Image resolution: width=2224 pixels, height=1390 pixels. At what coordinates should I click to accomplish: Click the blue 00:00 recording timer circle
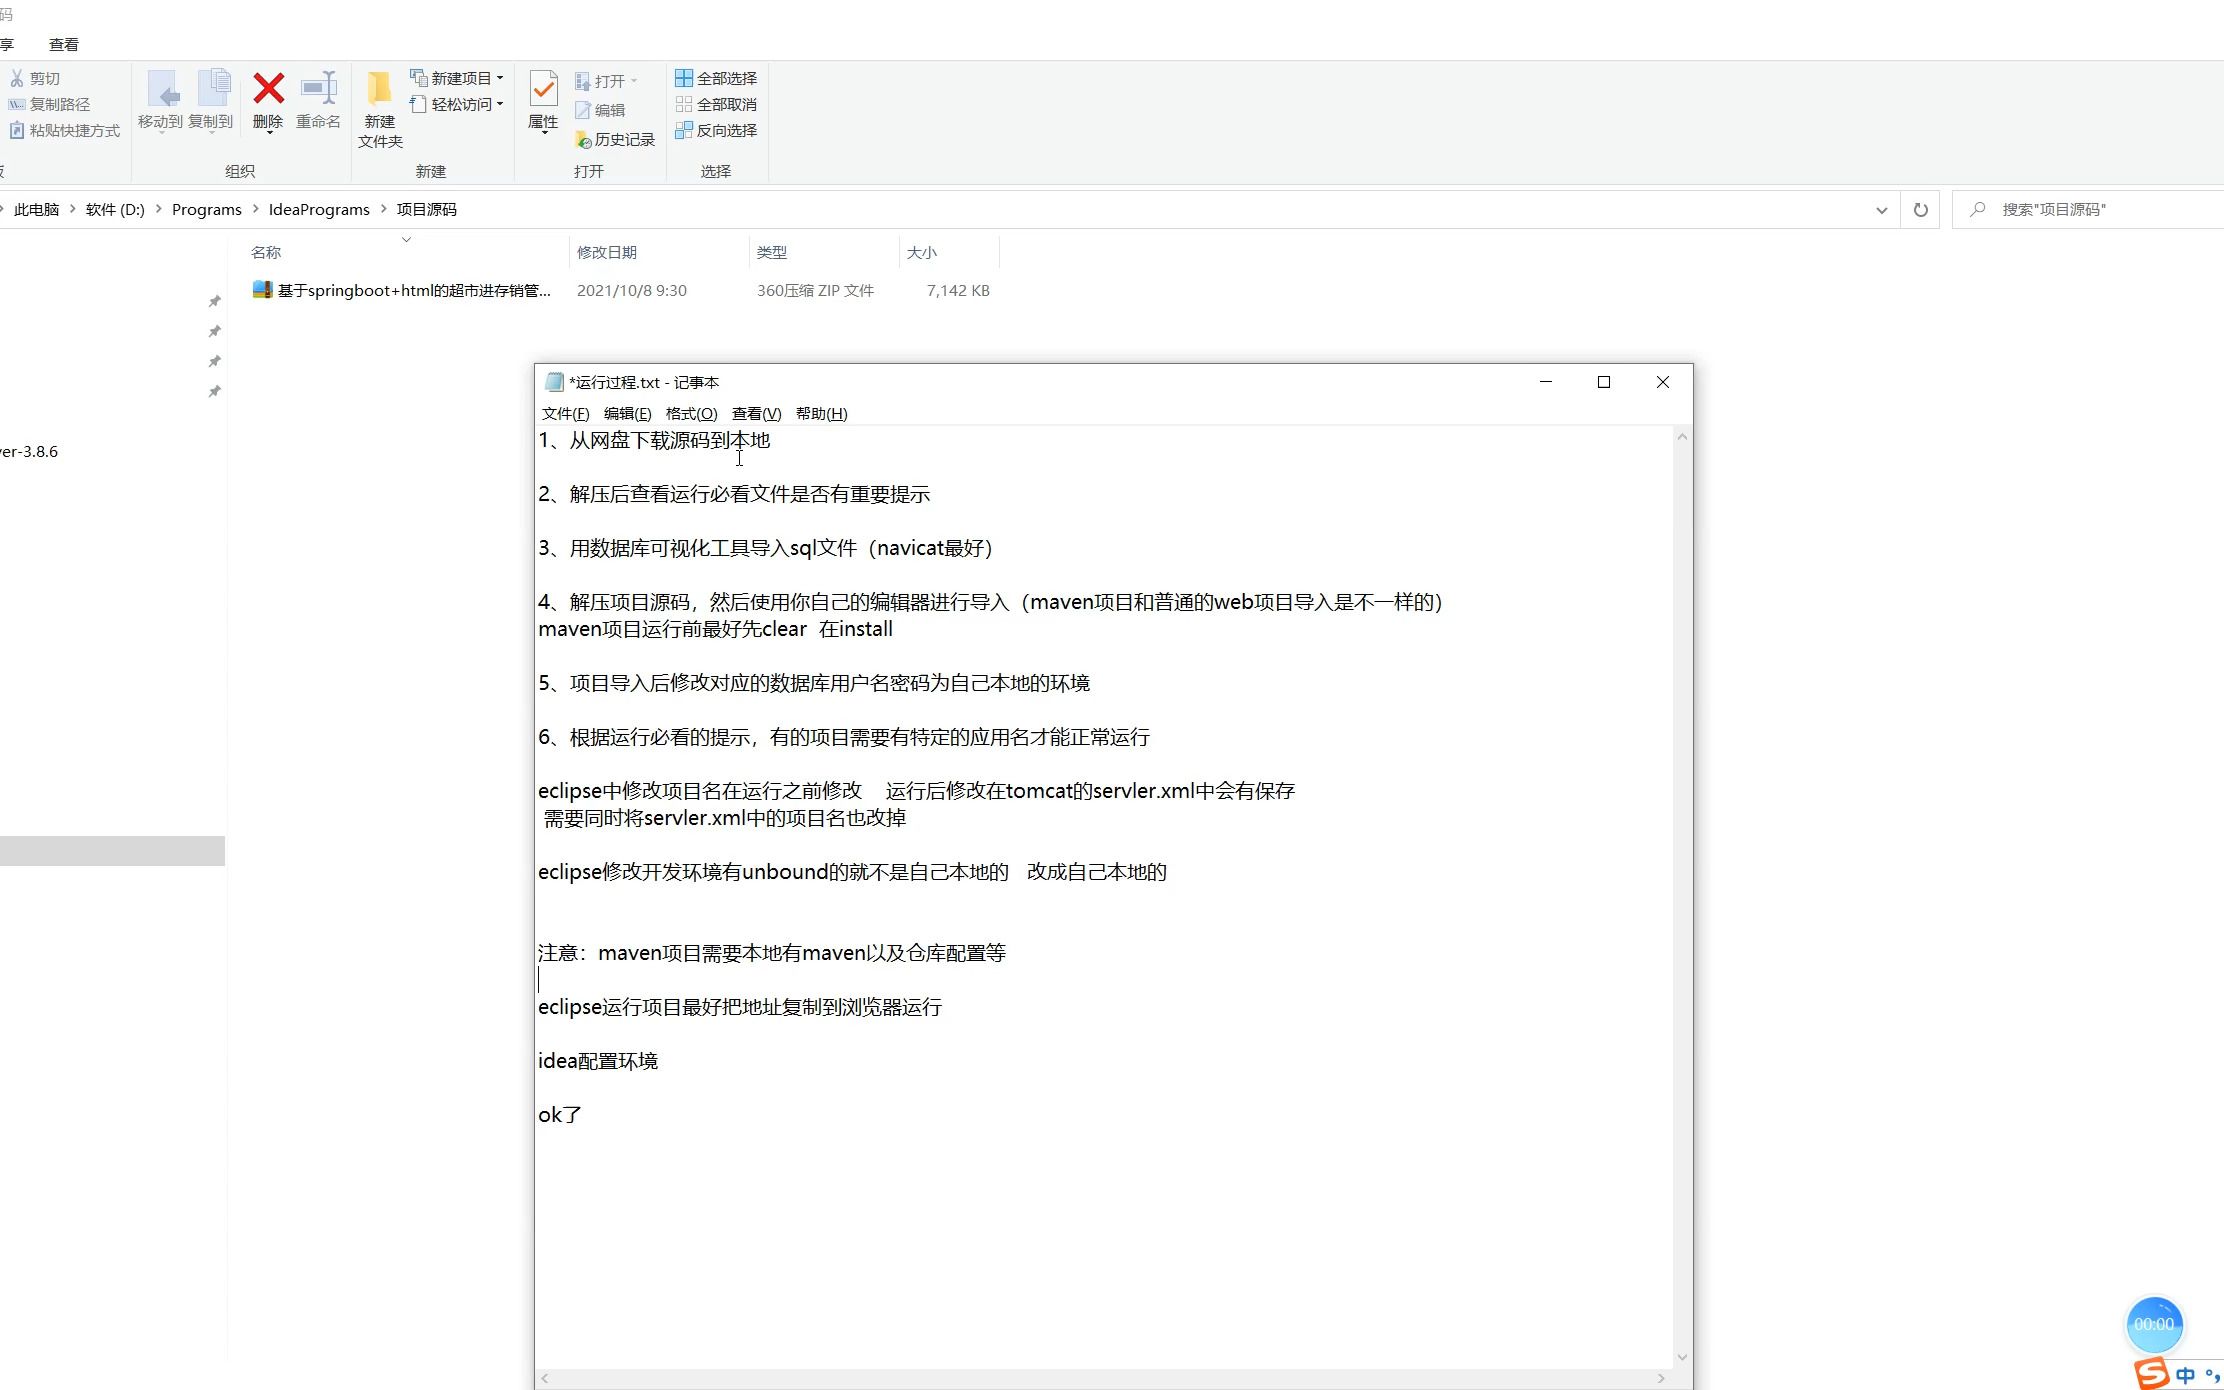(x=2154, y=1324)
